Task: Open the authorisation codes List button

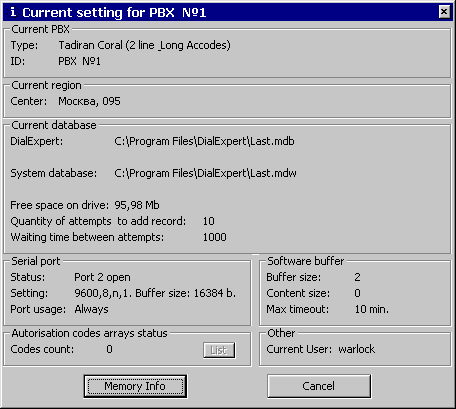Action: (x=219, y=350)
